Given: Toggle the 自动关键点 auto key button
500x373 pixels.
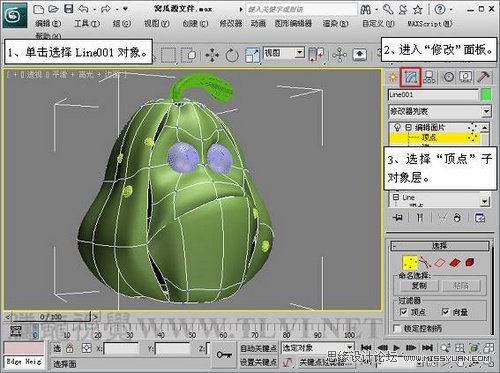Looking at the screenshot, I should point(258,348).
